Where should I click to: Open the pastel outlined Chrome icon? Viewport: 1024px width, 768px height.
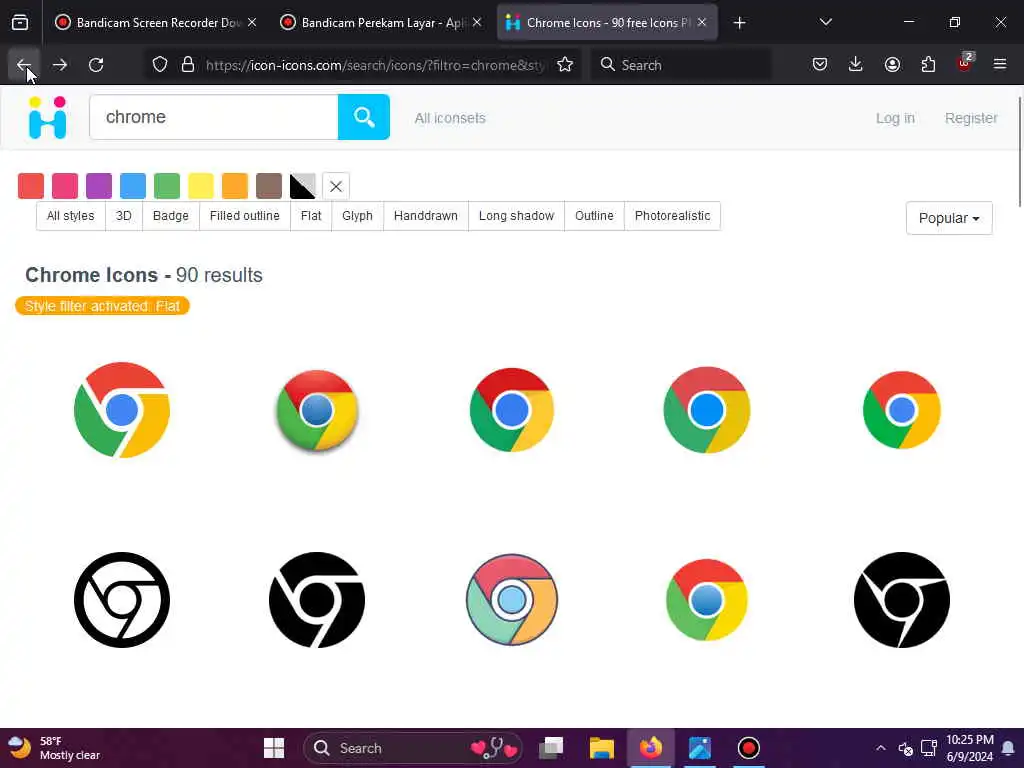pos(512,600)
